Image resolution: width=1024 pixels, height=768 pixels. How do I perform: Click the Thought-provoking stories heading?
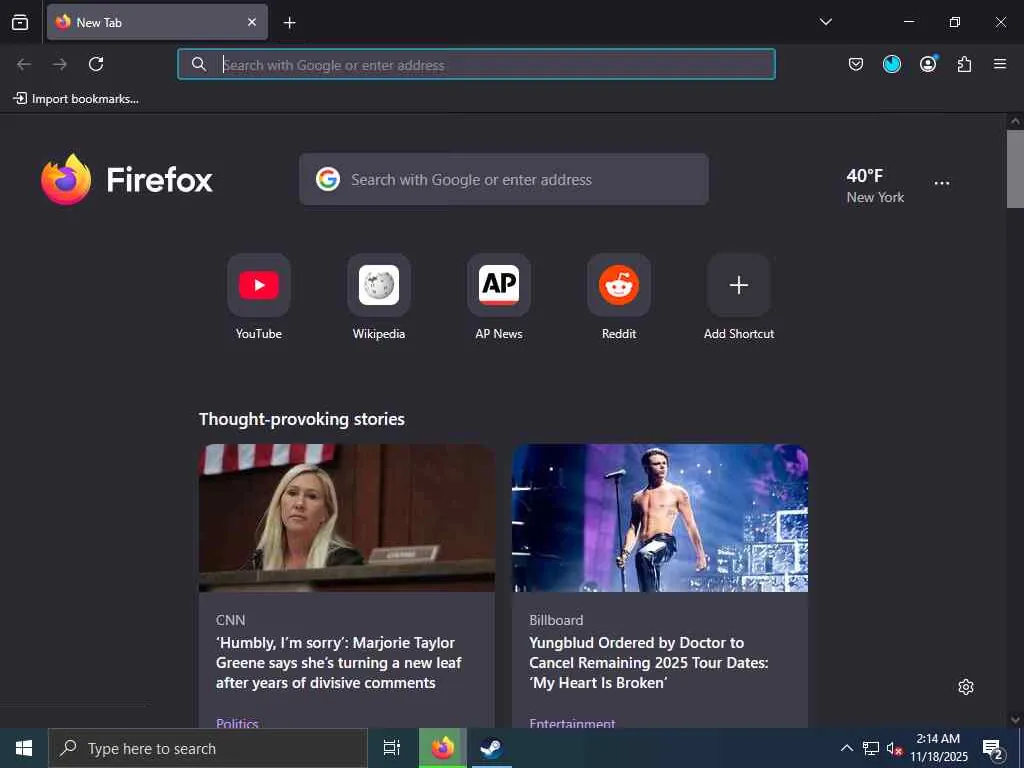(302, 419)
